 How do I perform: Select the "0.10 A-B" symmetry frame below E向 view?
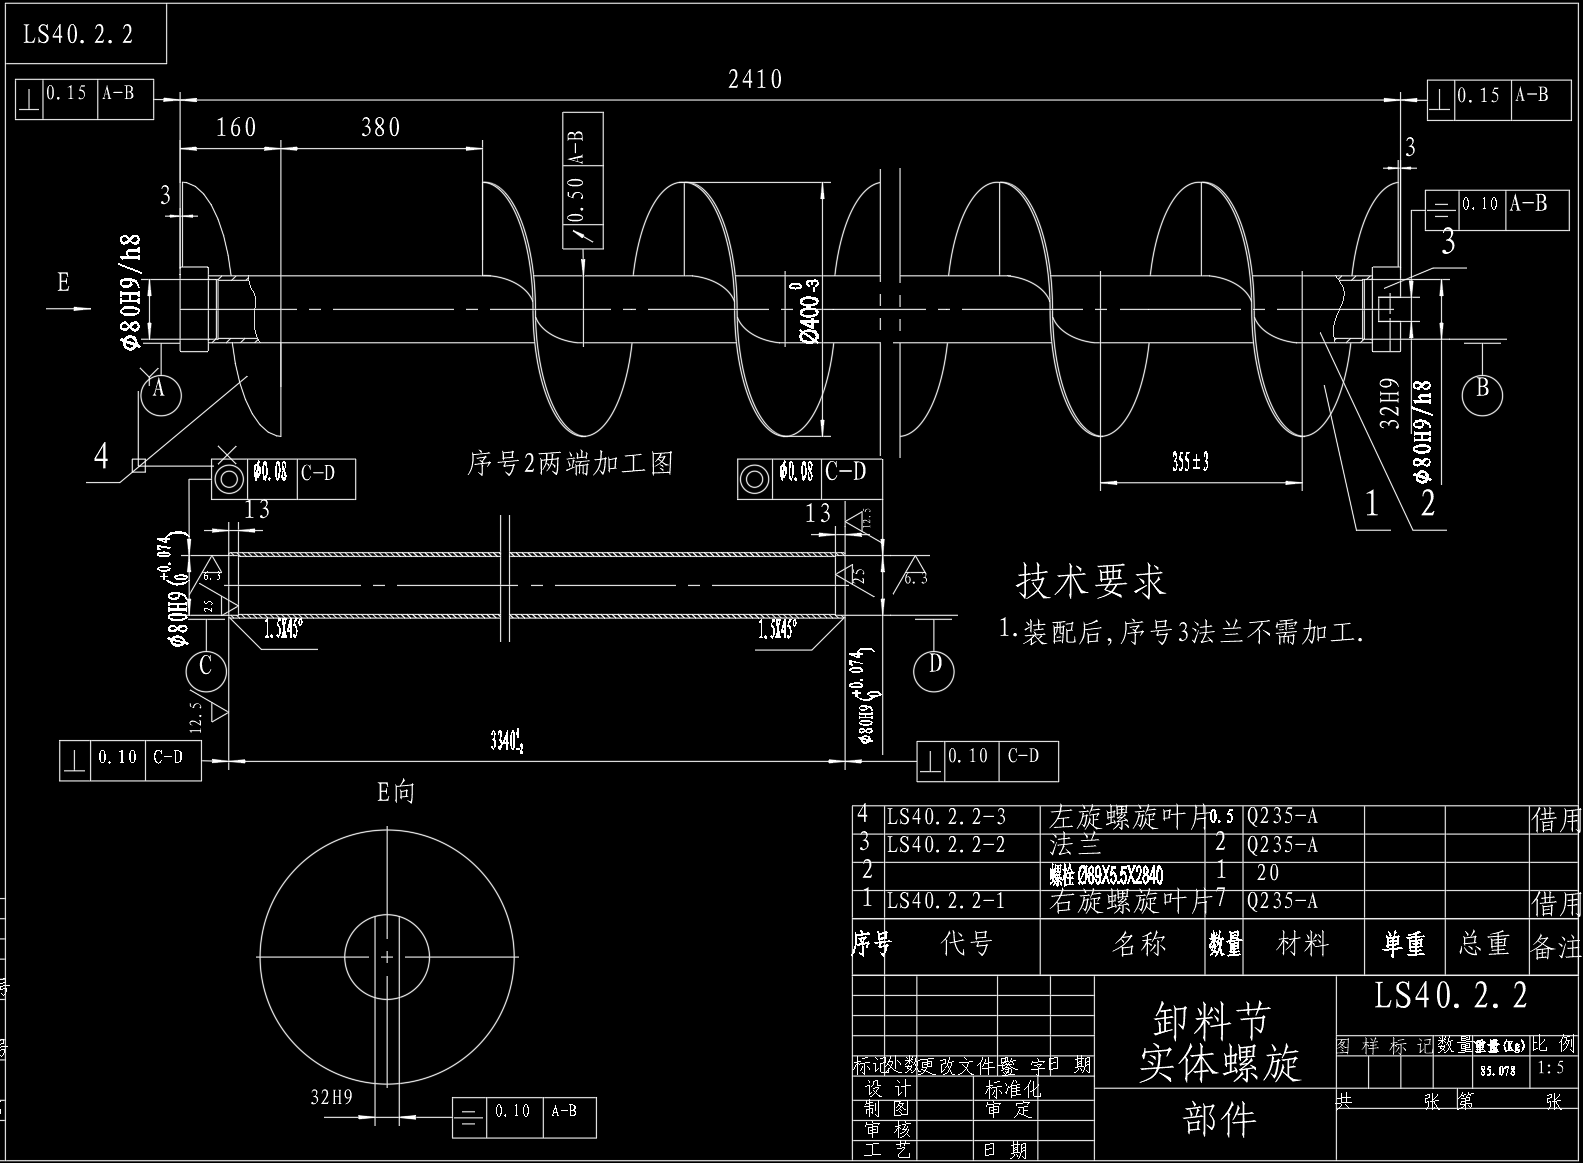click(525, 1116)
